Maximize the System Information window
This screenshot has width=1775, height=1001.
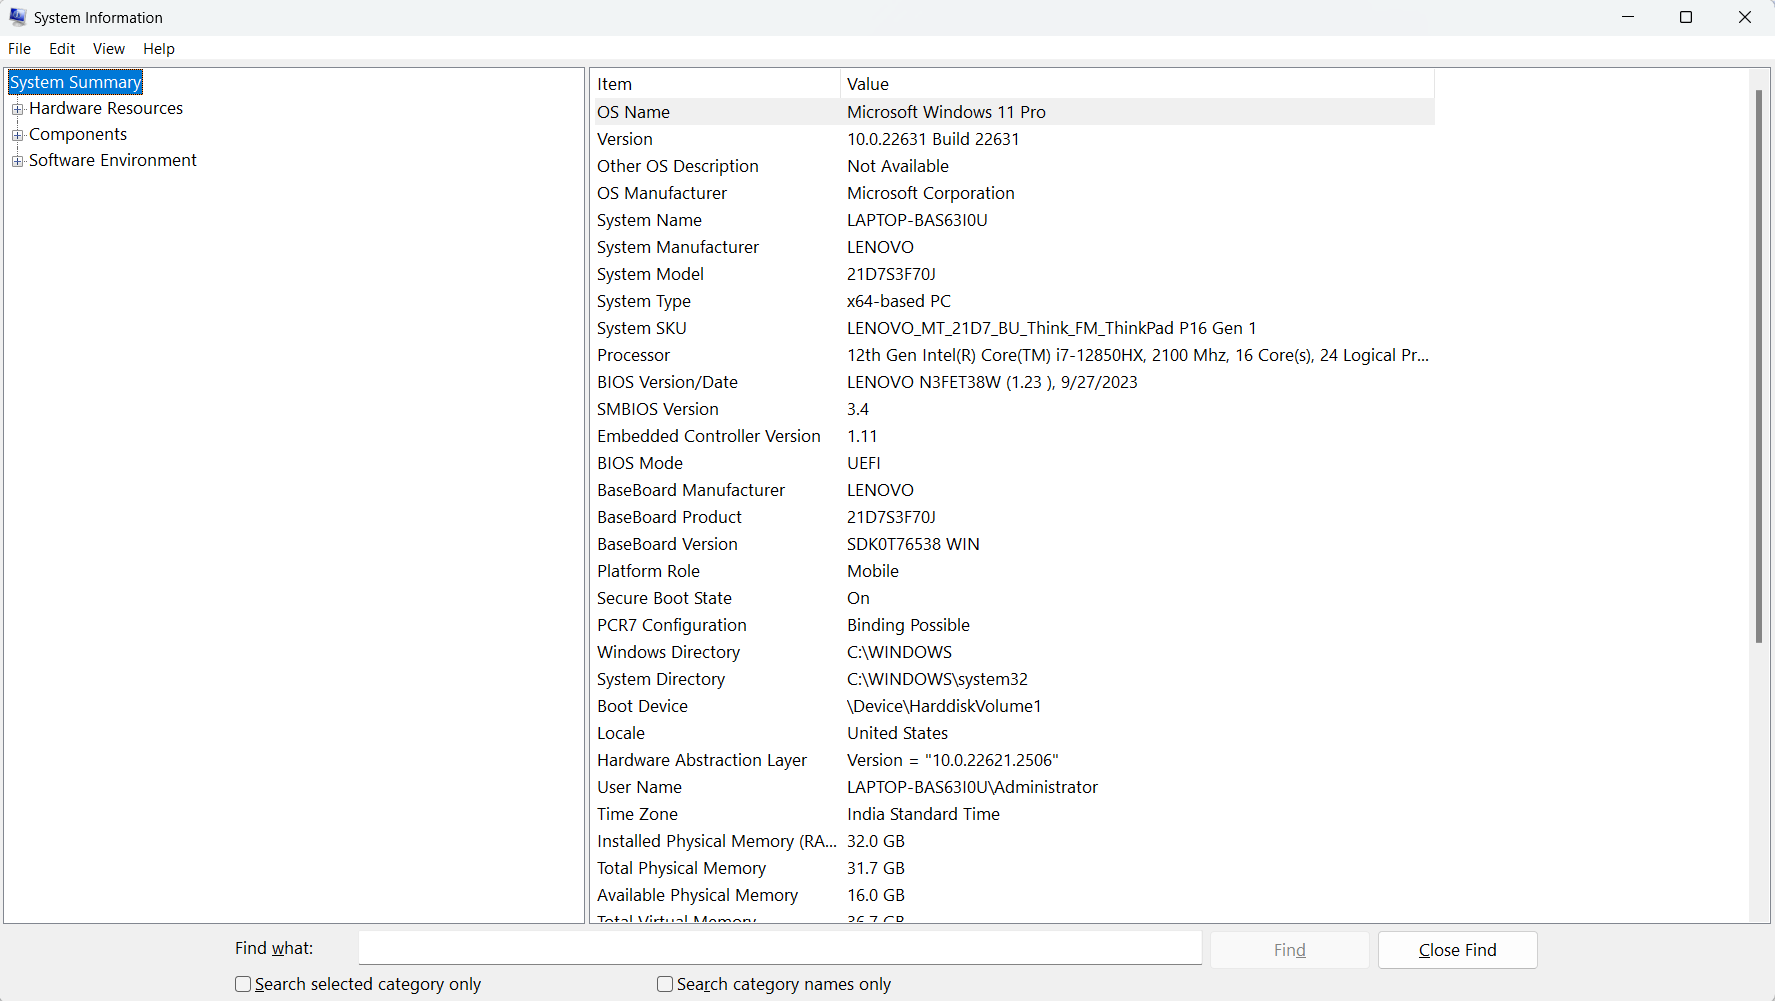(1686, 17)
